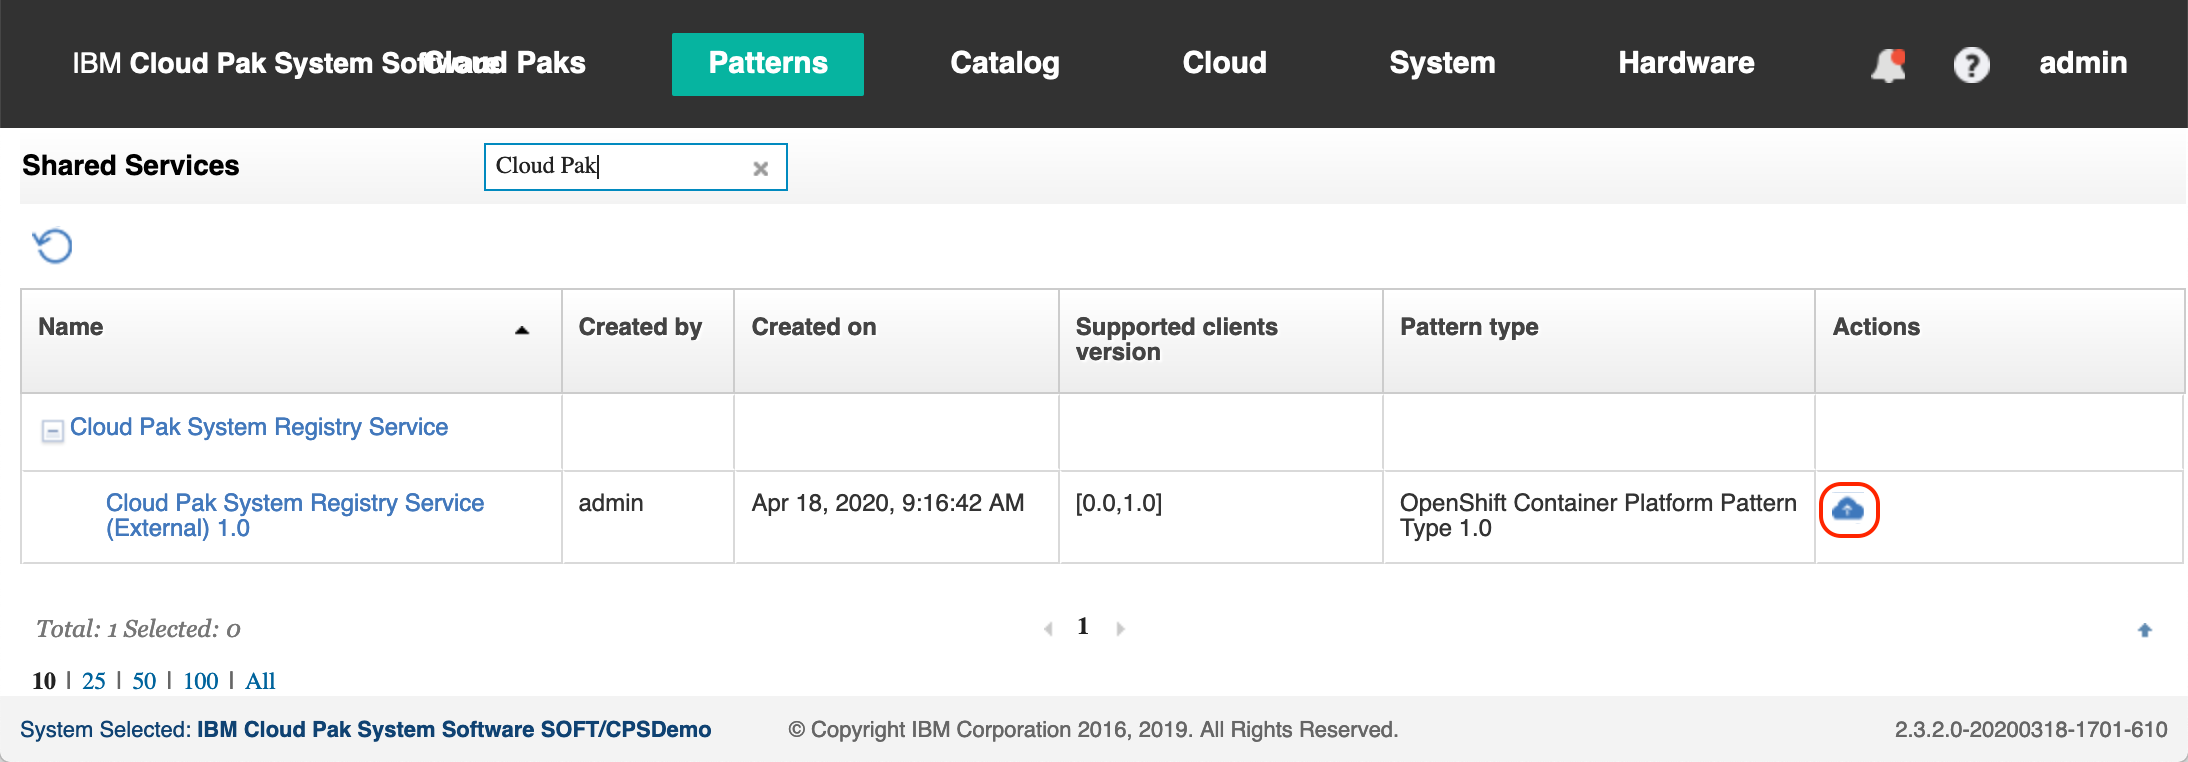Collapse the Cloud Pak System Registry Service group
The width and height of the screenshot is (2188, 762).
tap(53, 431)
